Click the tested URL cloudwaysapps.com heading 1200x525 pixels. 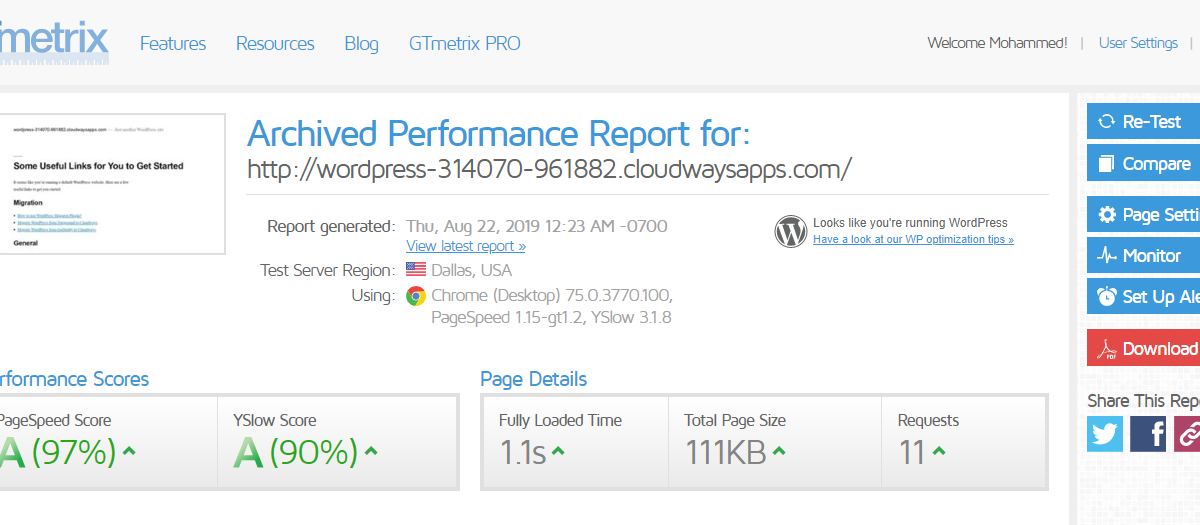tap(549, 168)
